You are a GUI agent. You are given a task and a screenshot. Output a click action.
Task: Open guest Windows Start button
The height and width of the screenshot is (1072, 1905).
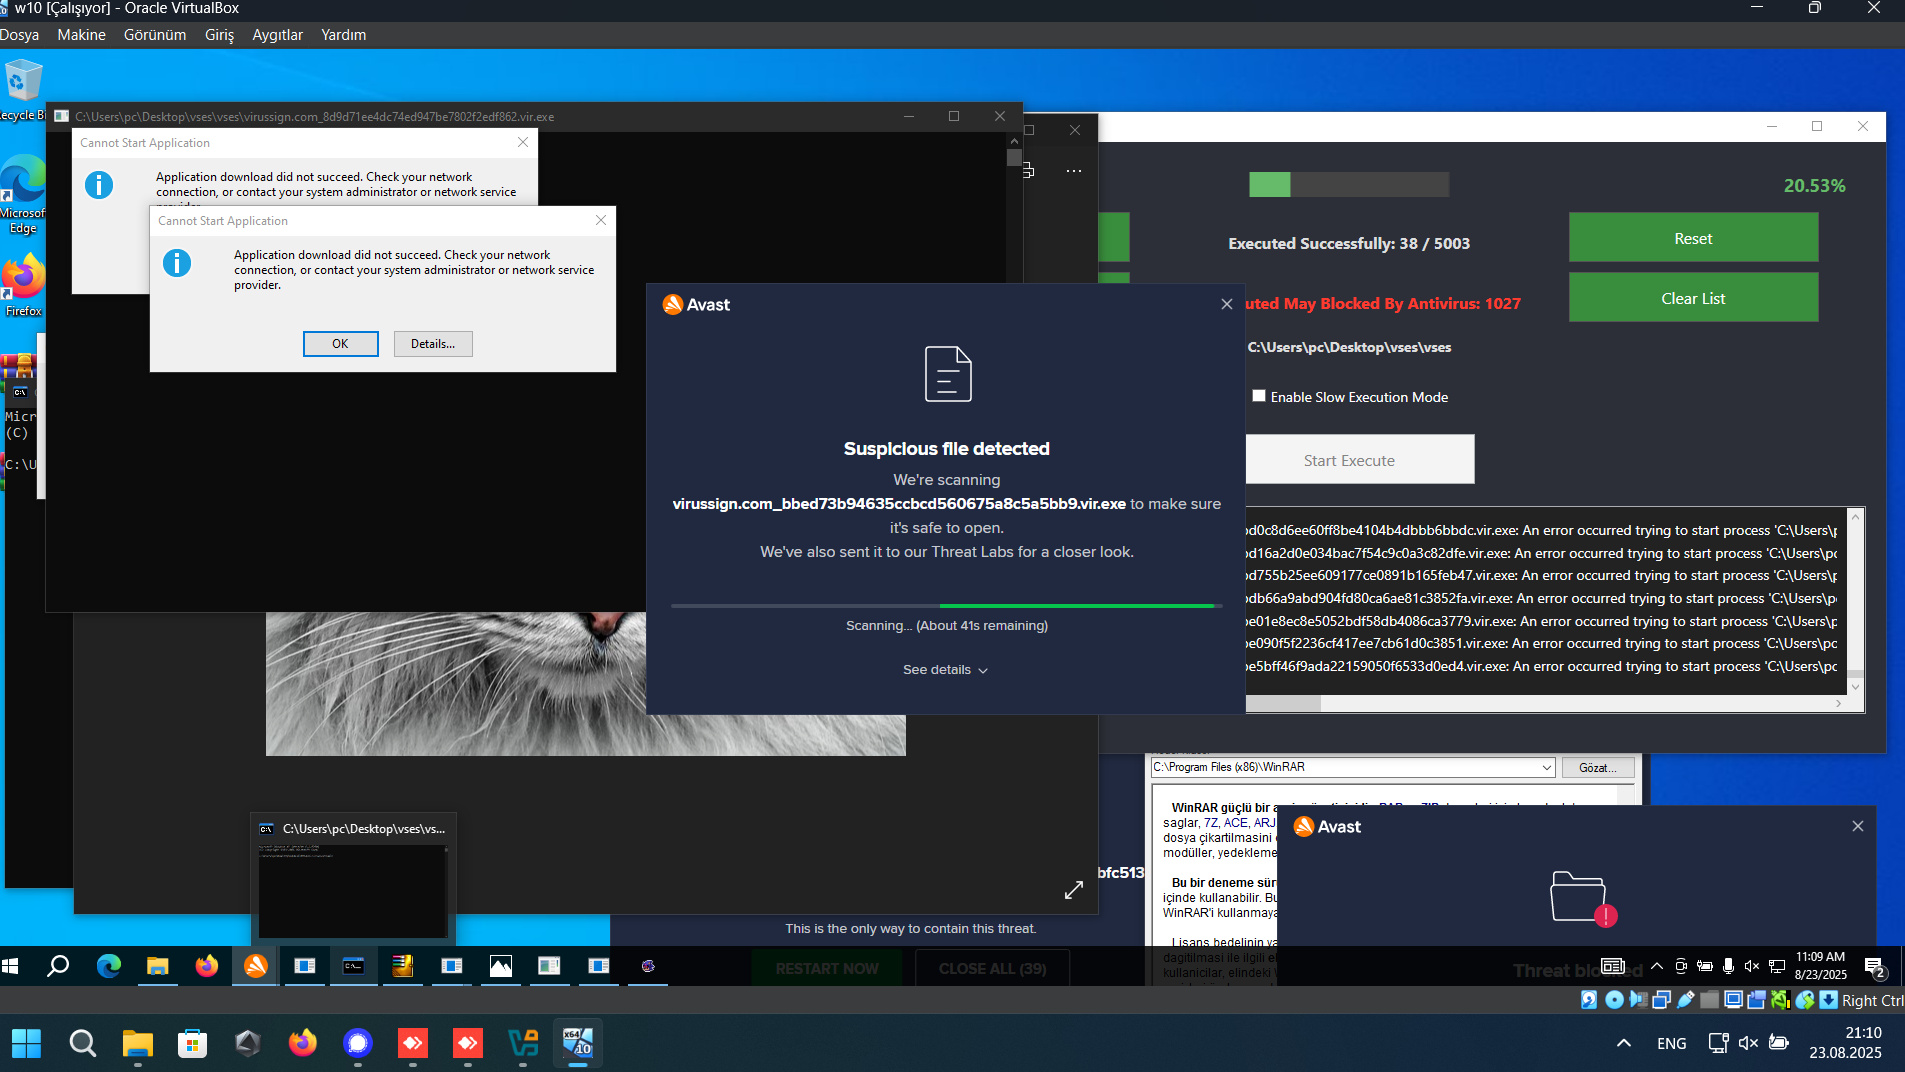(11, 966)
